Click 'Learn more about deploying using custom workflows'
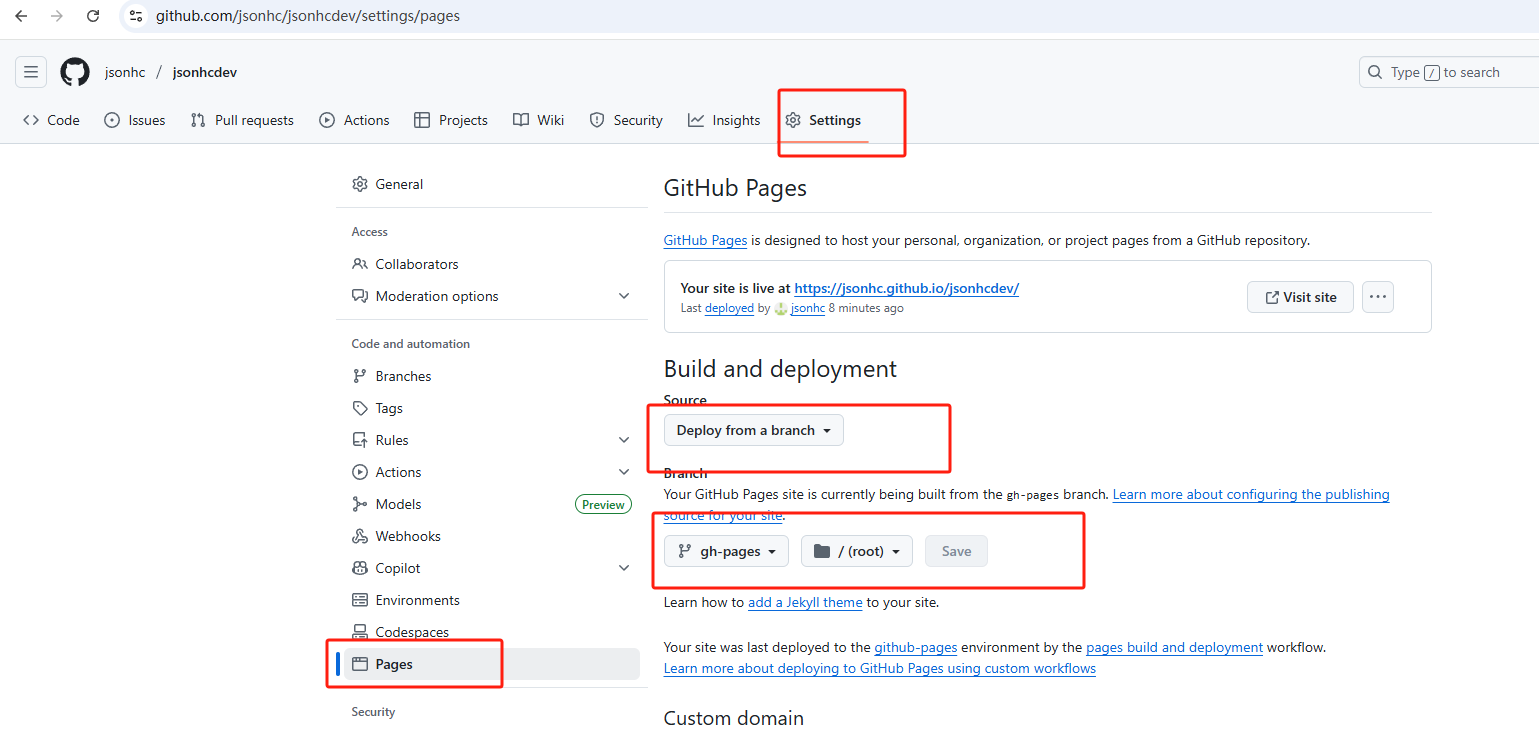The width and height of the screenshot is (1539, 730). coord(880,668)
